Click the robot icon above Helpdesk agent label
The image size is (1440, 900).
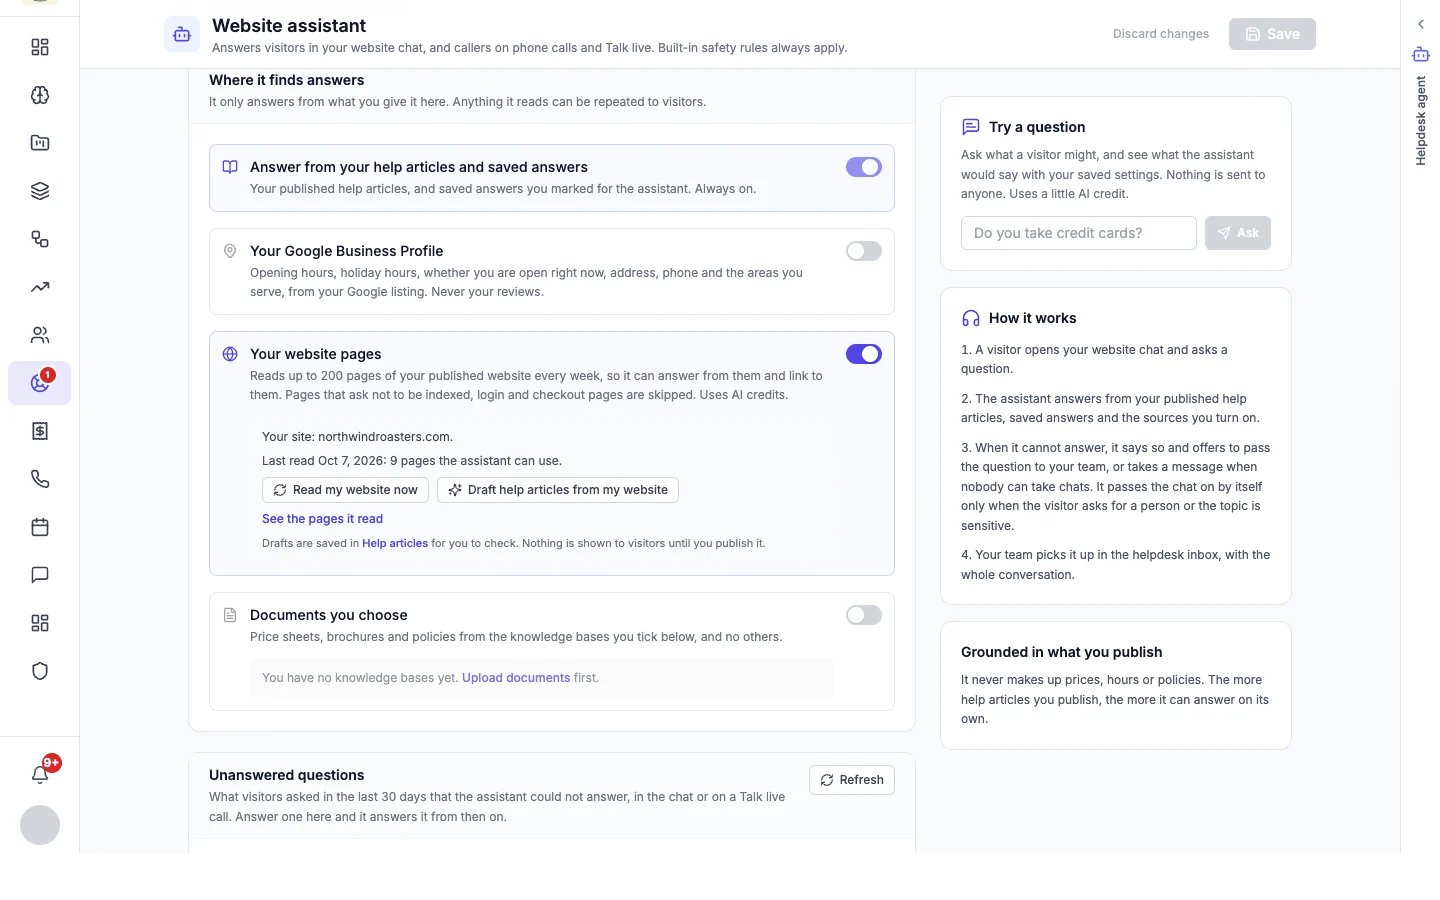pyautogui.click(x=1421, y=54)
